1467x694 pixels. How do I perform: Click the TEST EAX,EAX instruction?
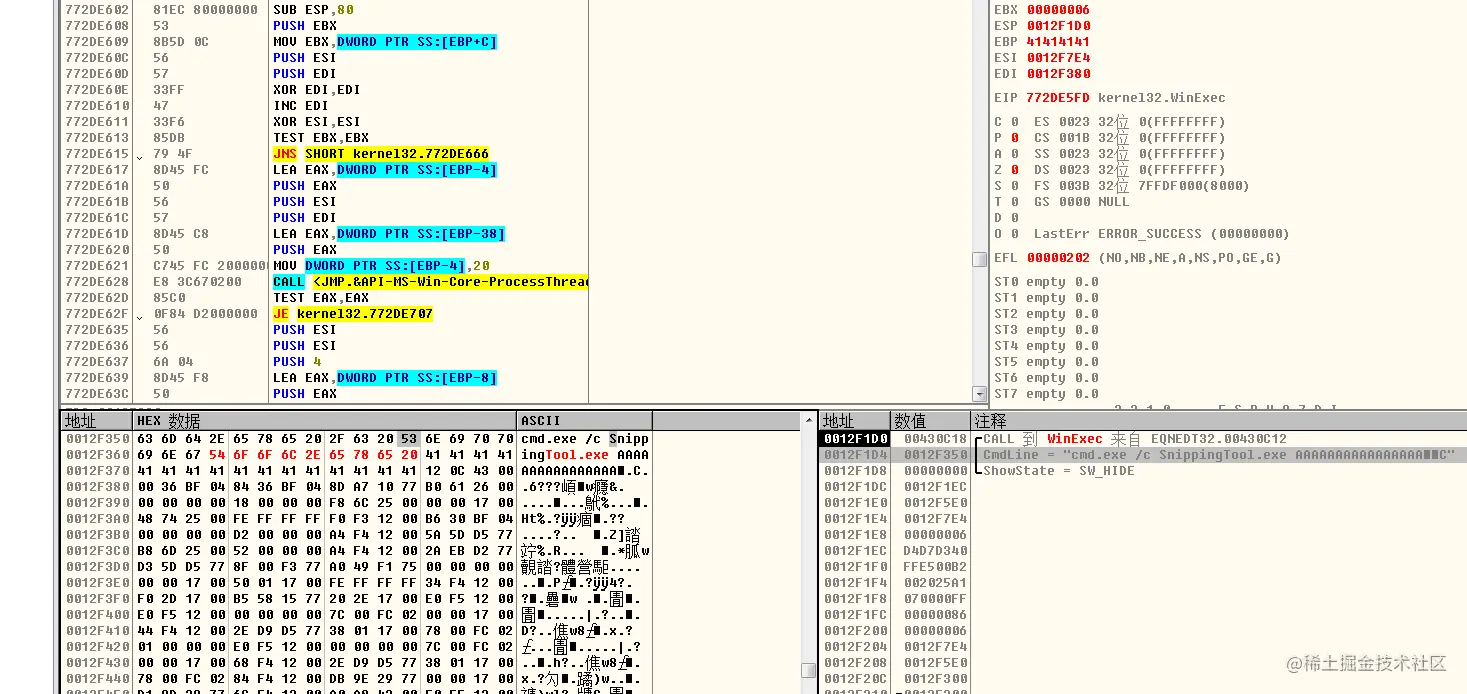click(321, 298)
